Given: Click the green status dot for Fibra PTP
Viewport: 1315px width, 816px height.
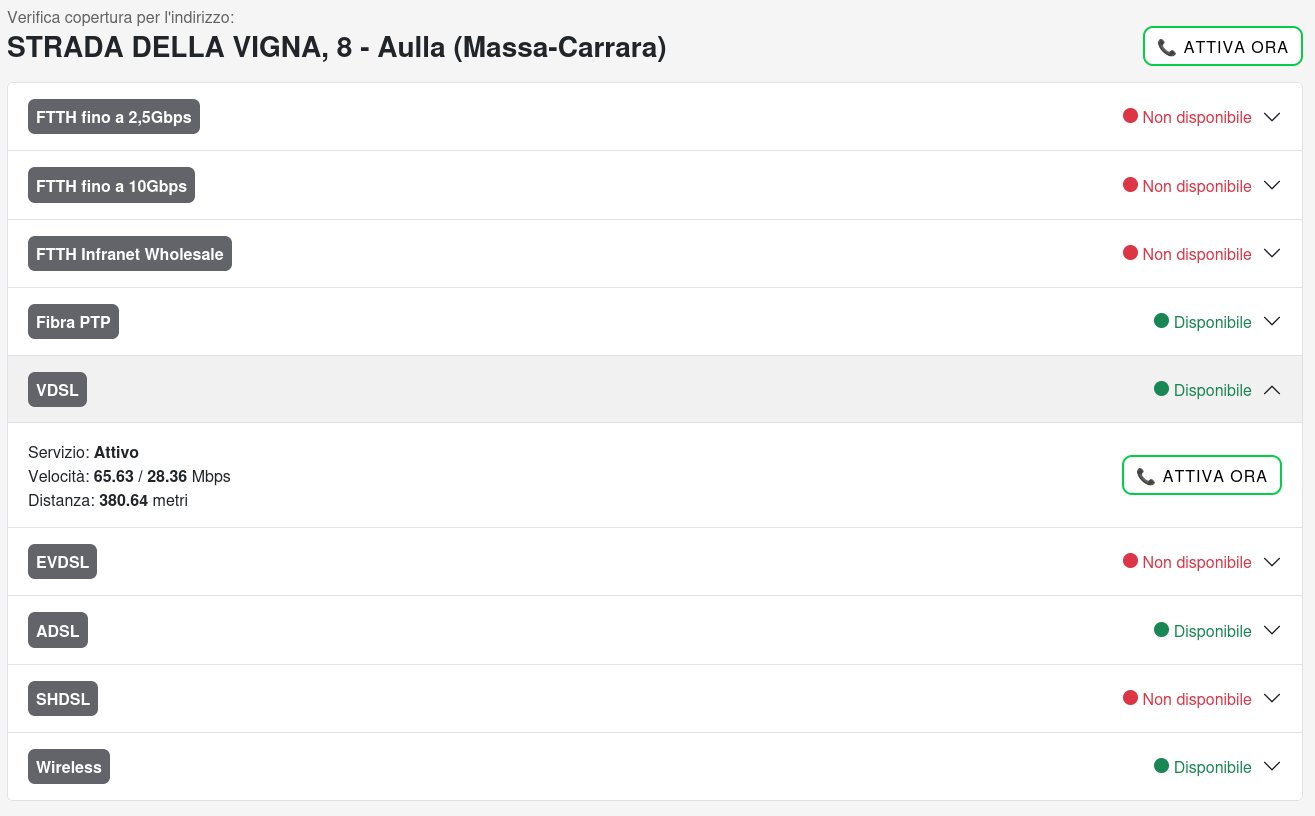Looking at the screenshot, I should click(x=1161, y=321).
